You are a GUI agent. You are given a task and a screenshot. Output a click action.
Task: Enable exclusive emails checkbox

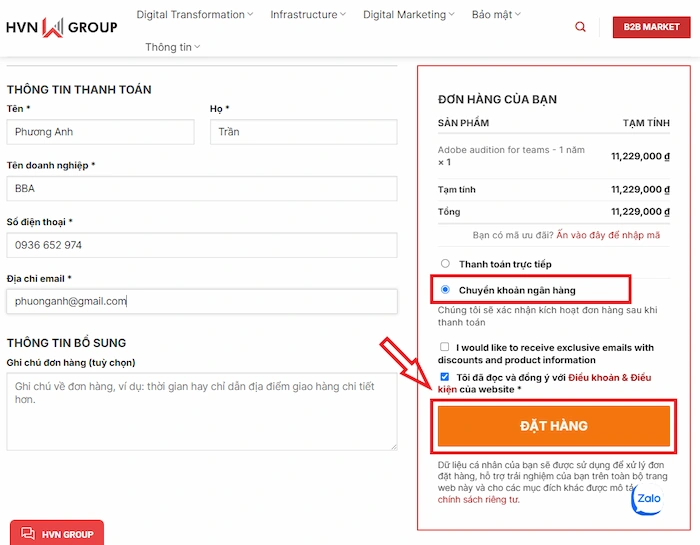(x=445, y=347)
